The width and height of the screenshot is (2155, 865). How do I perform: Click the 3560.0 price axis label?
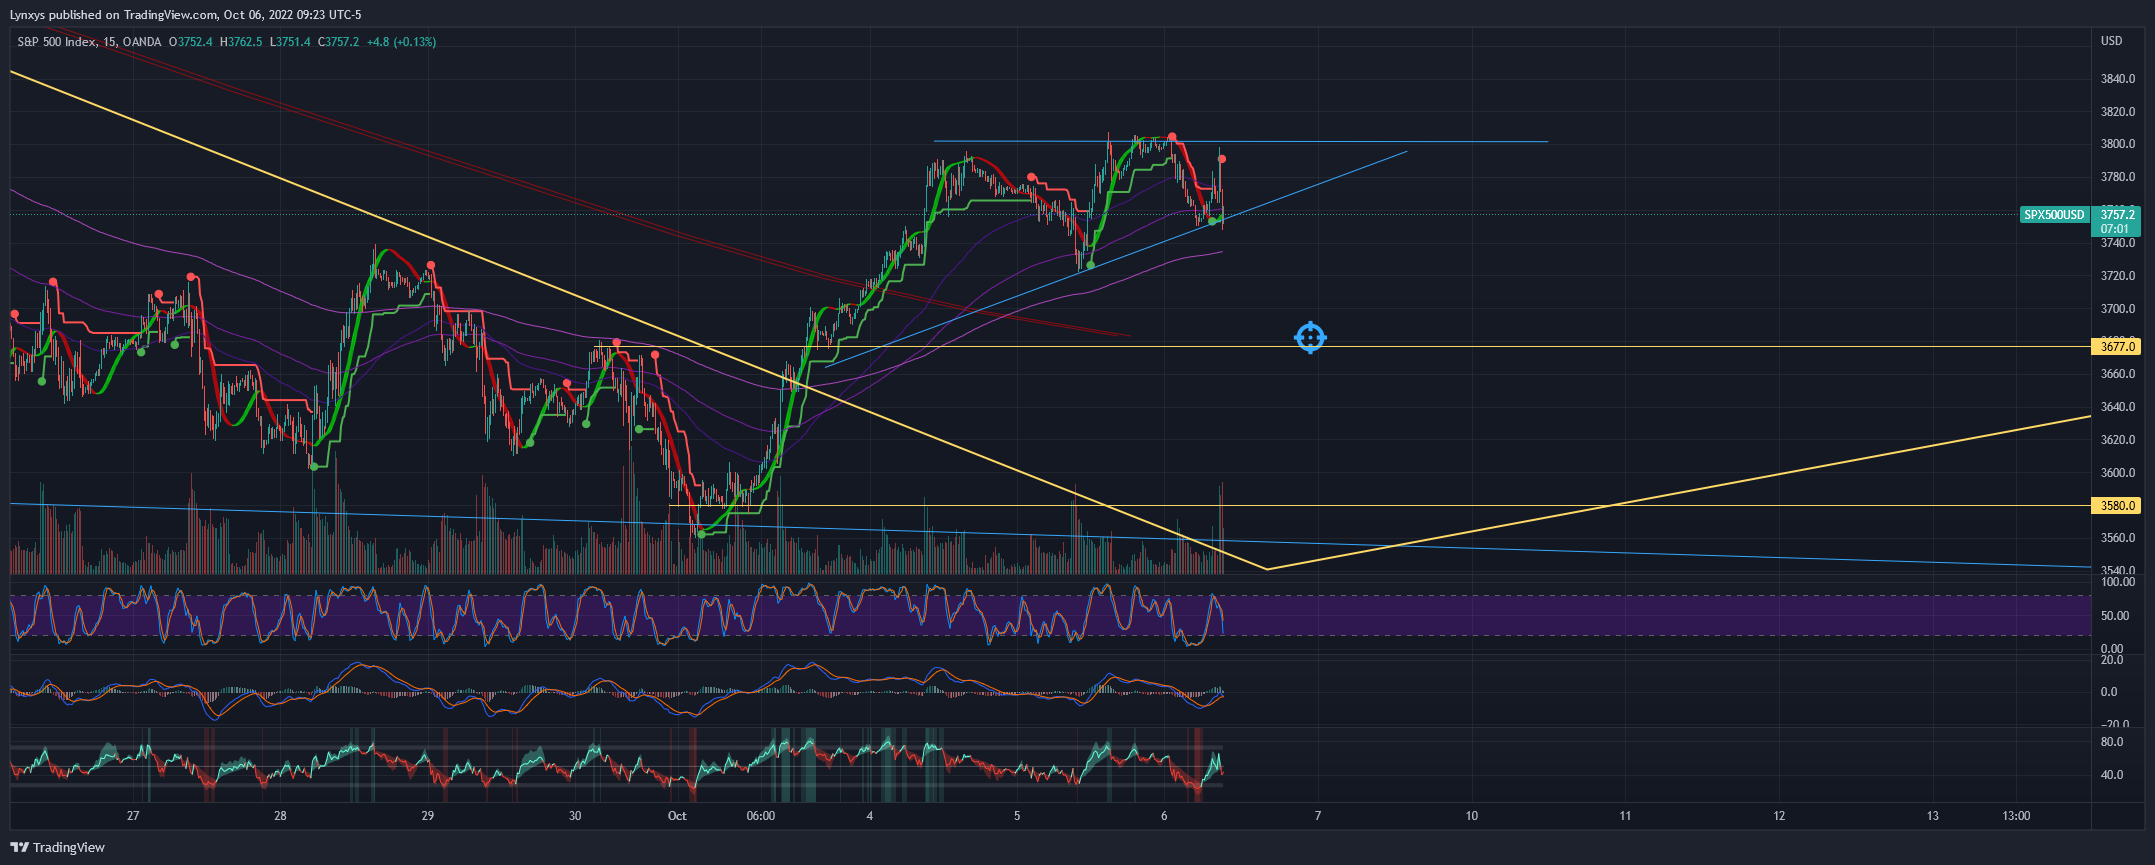pyautogui.click(x=2118, y=538)
